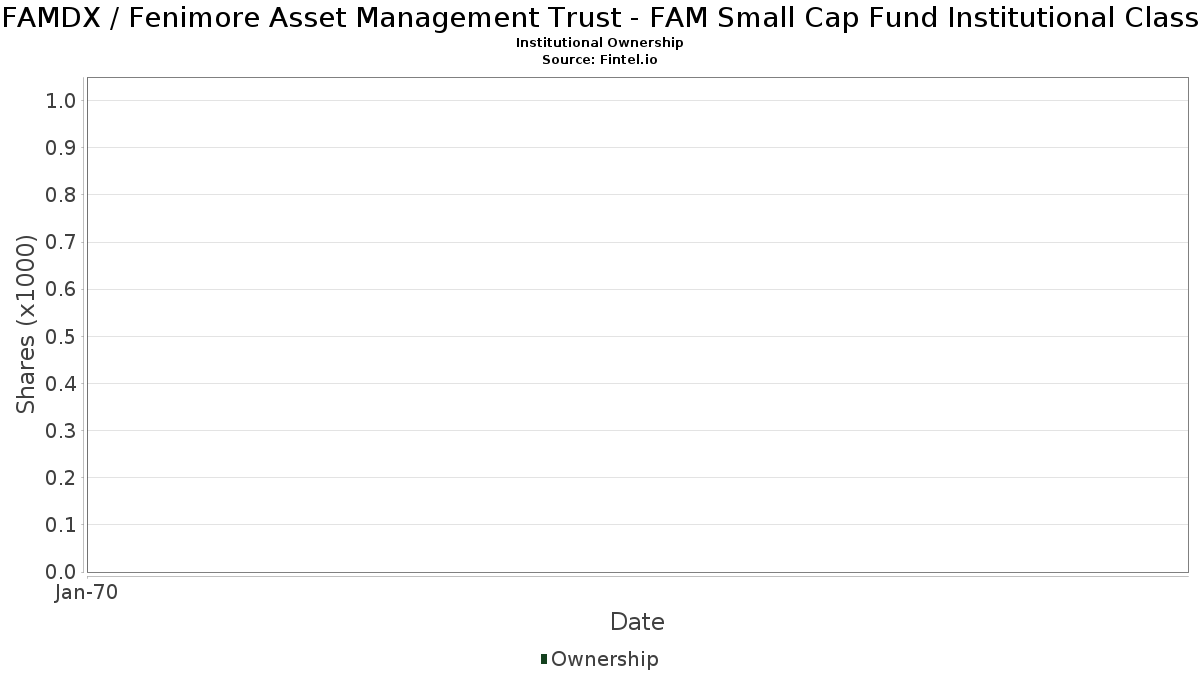Select the 0.6 y-axis tick label
The height and width of the screenshot is (675, 1200).
coord(61,289)
